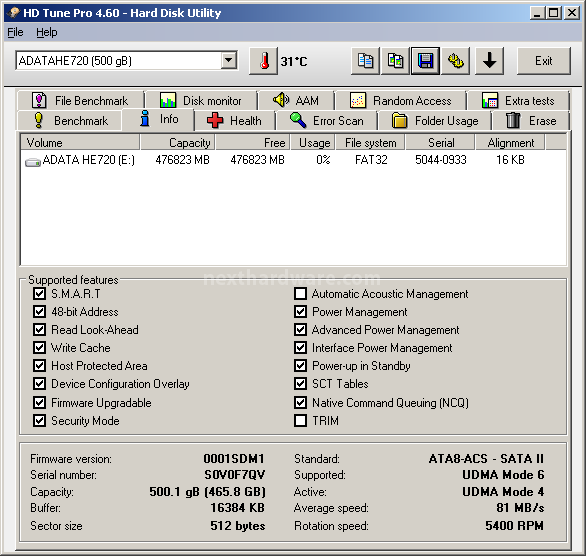Select the ADATA HE720 (E:) volume row

293,160
